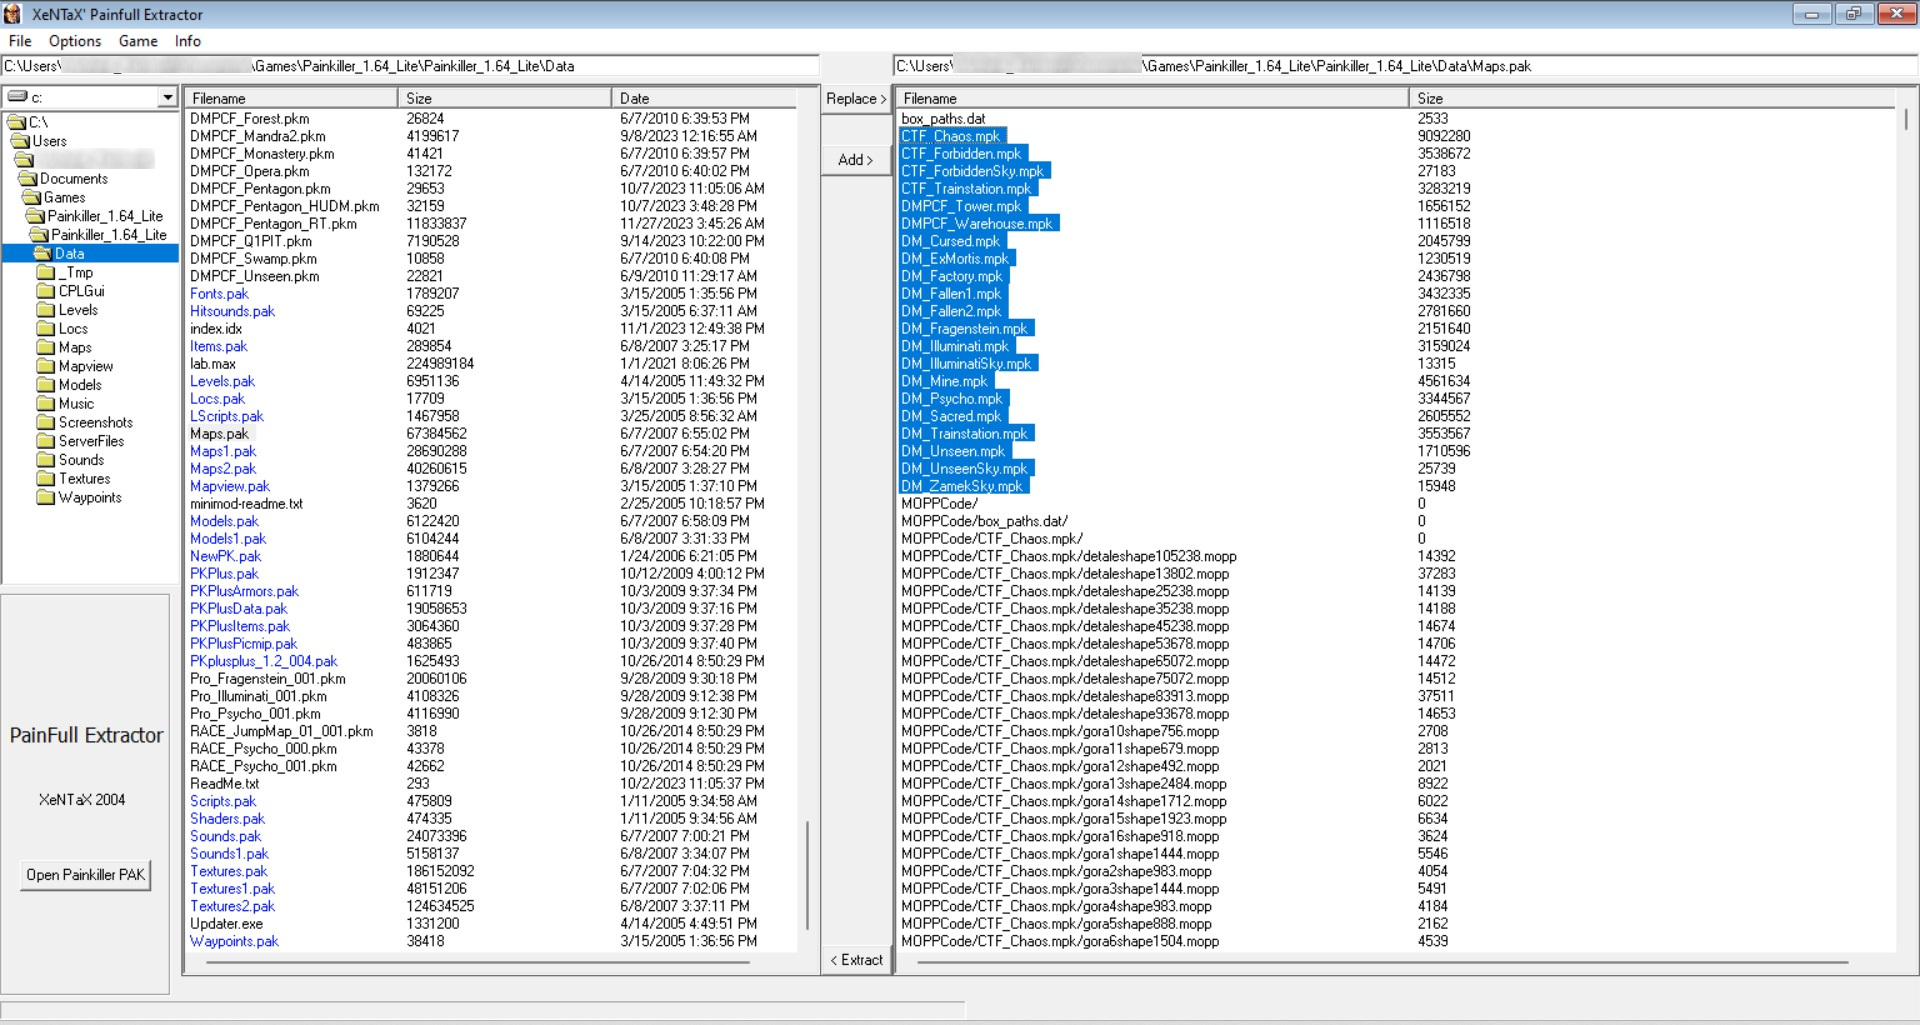Click the left file list vertical scrollbar
The height and width of the screenshot is (1025, 1920).
click(x=807, y=875)
